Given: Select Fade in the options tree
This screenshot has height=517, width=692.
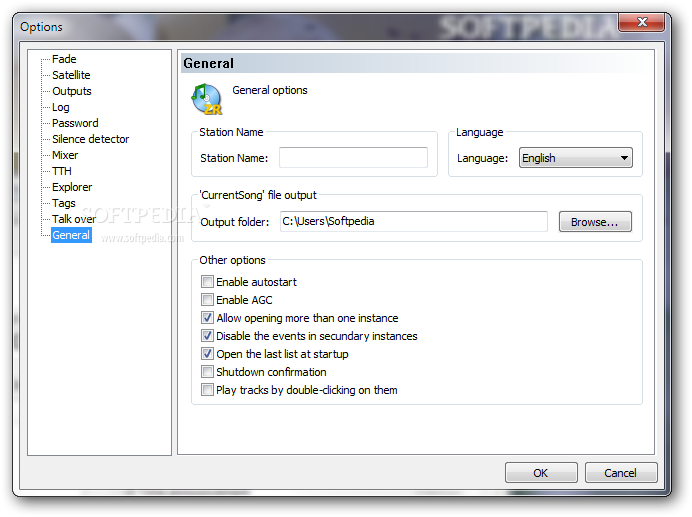Looking at the screenshot, I should point(64,59).
